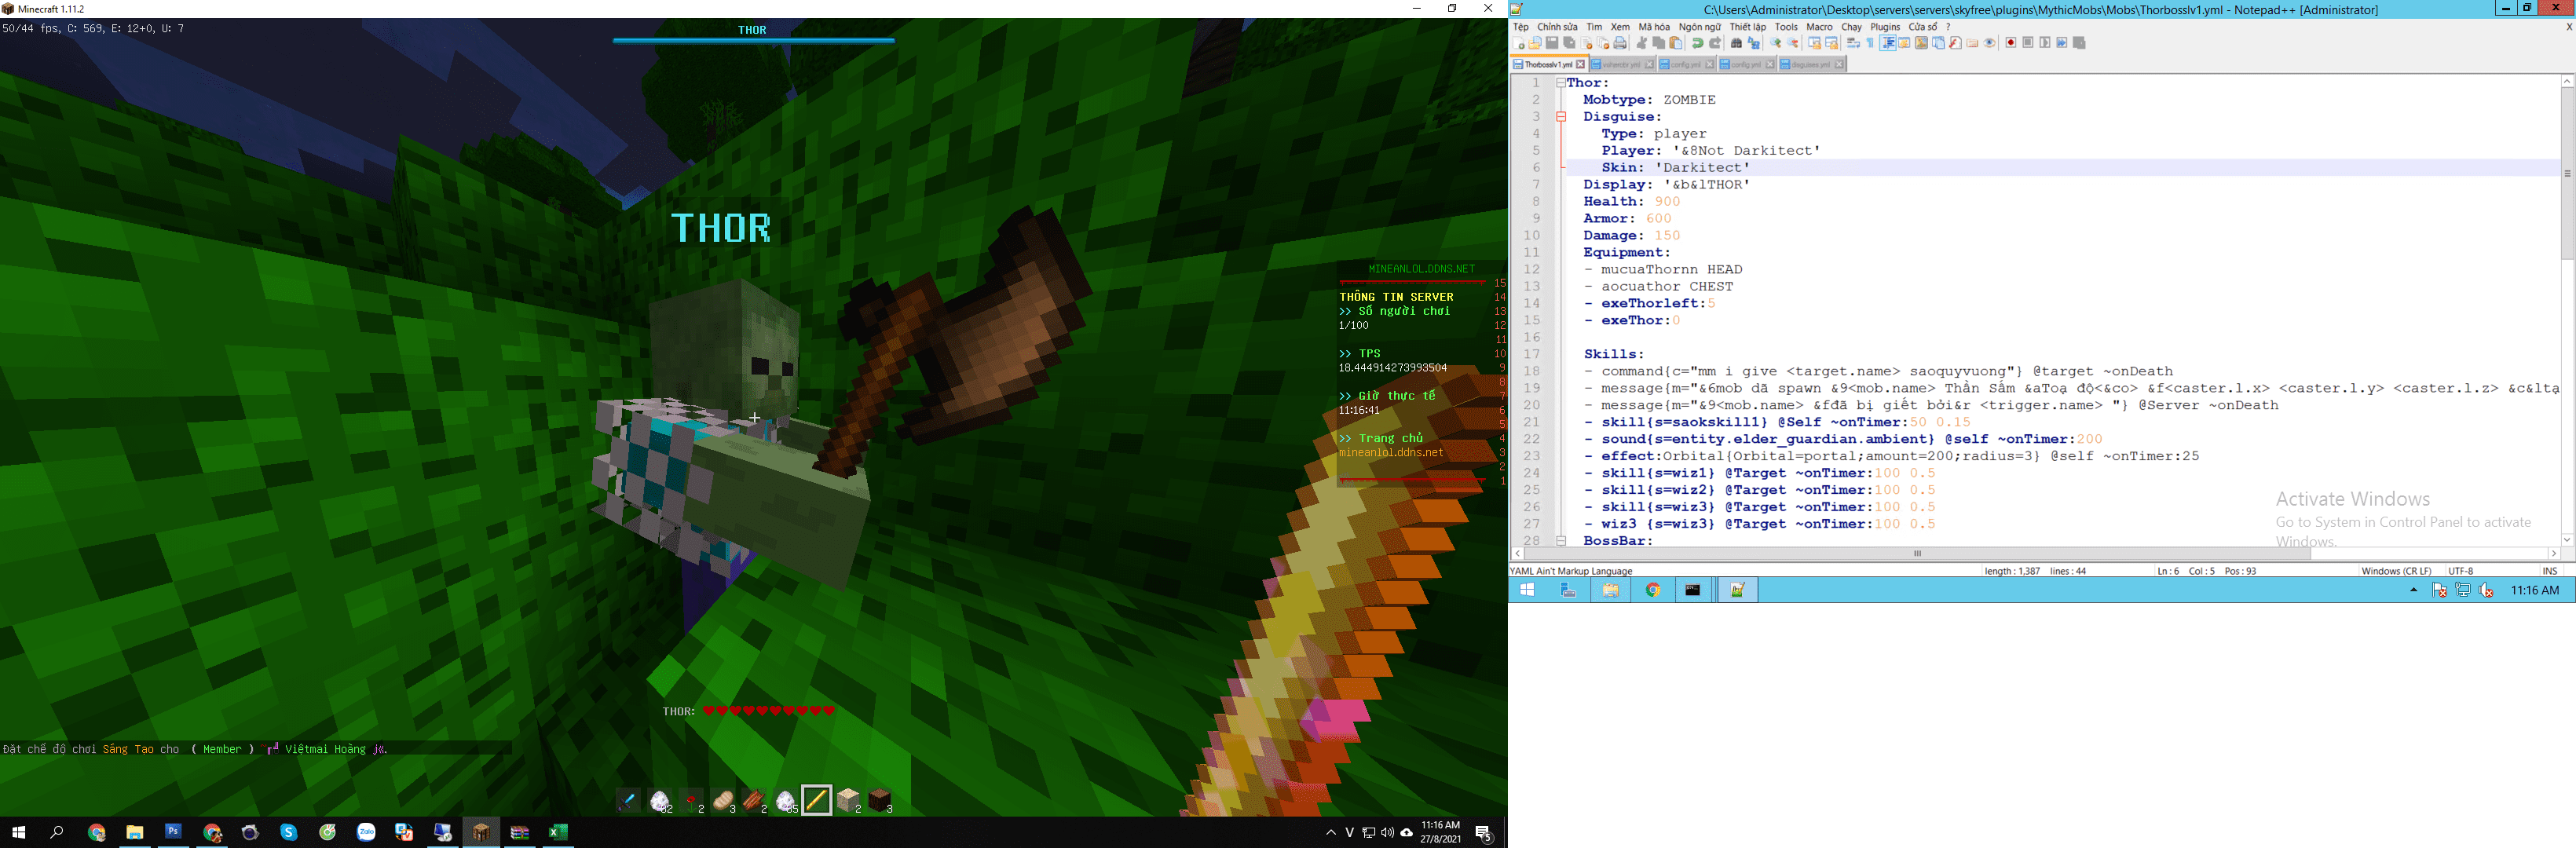Click the Windows (CR LF) status bar field
The image size is (2576, 848).
[x=2395, y=571]
